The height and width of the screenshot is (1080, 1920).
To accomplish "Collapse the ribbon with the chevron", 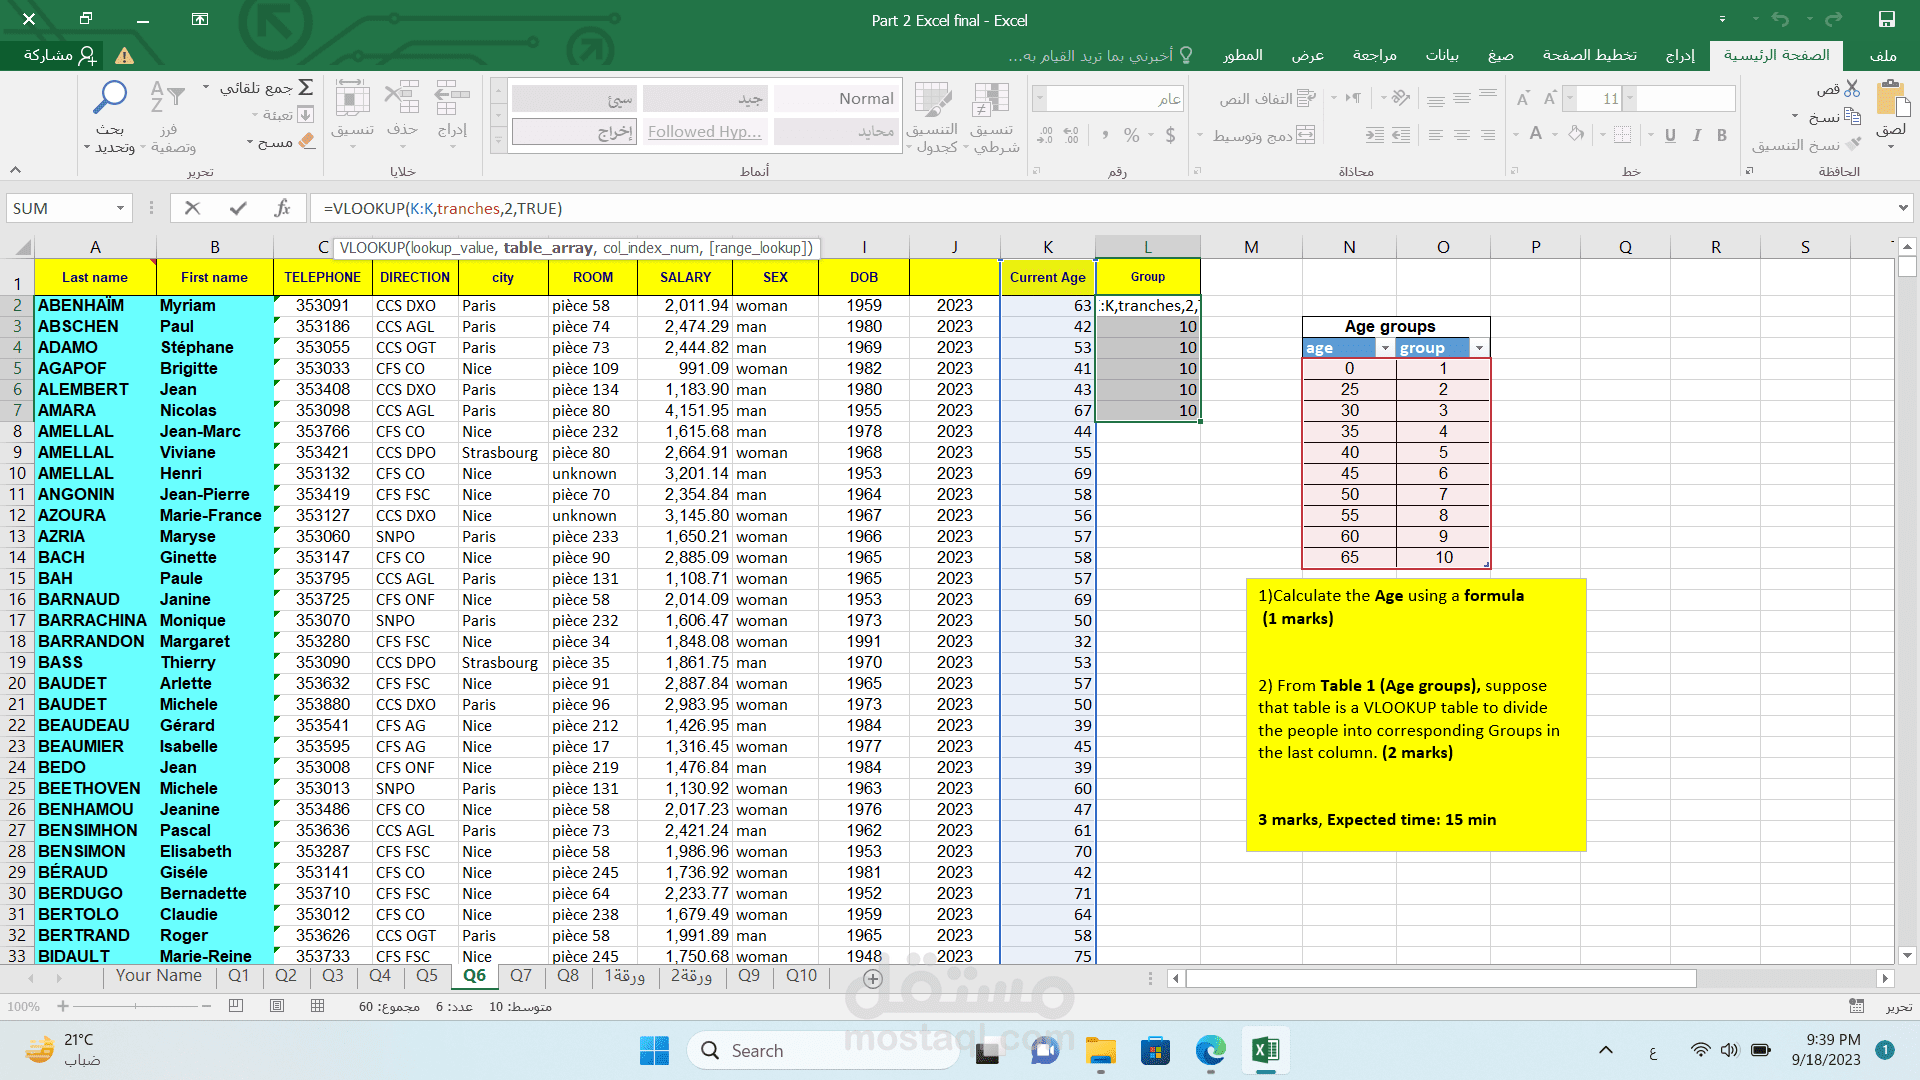I will (15, 170).
